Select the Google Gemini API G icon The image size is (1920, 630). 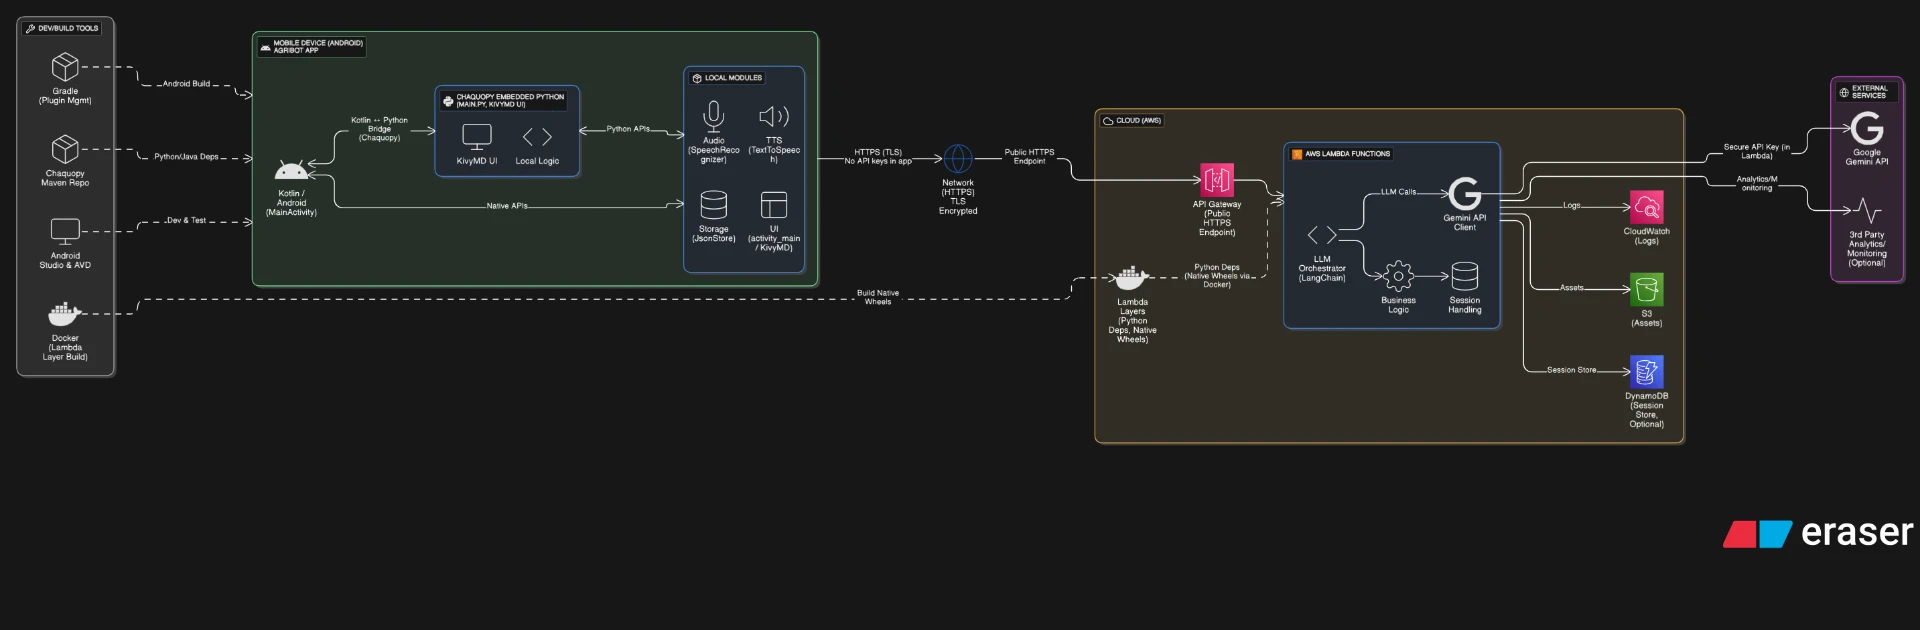1867,128
